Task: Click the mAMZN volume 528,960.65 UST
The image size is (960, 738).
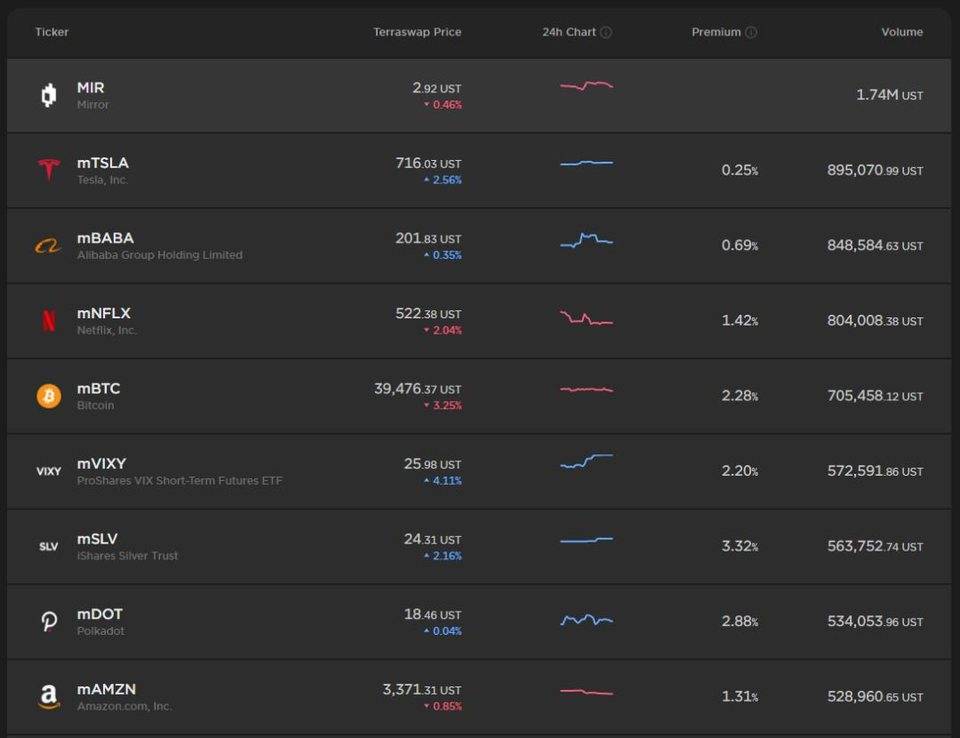Action: coord(875,696)
